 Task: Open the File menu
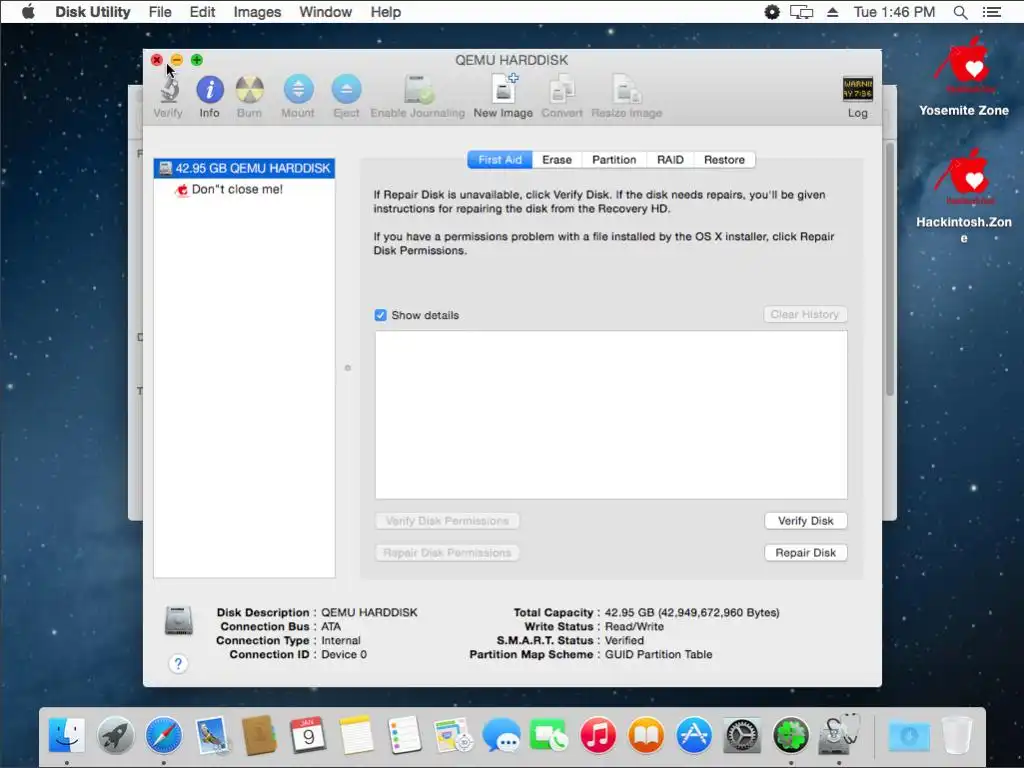[160, 12]
